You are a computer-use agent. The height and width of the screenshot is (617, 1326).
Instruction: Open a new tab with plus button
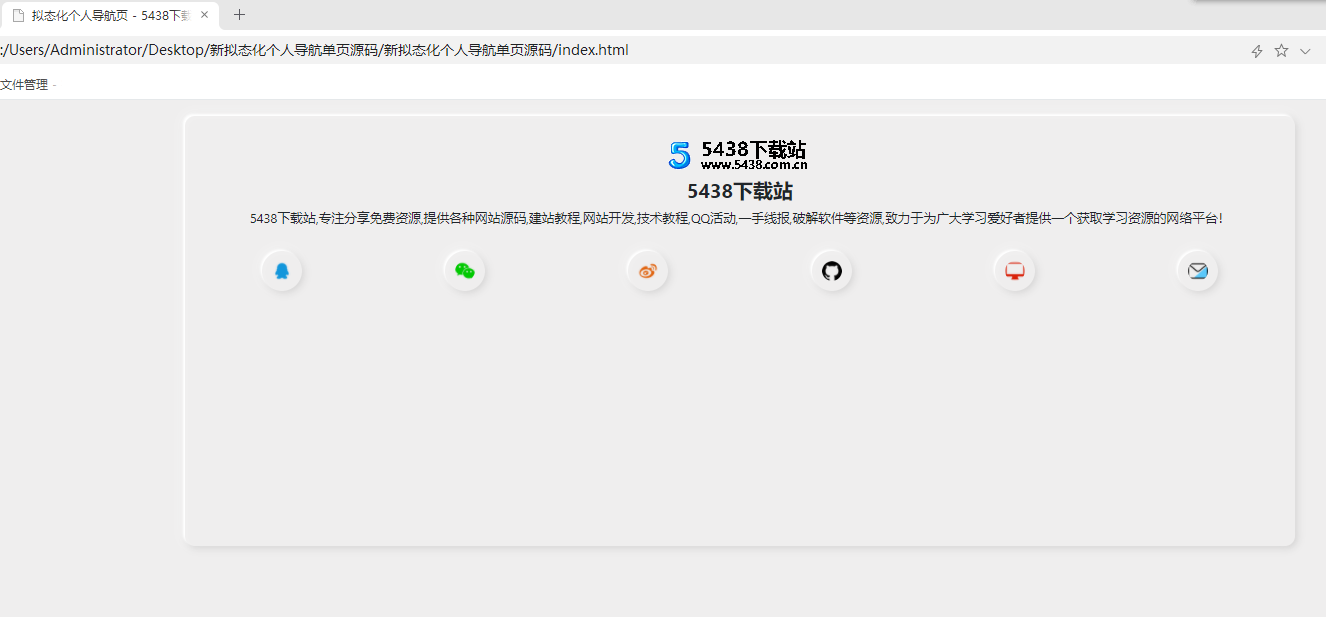pyautogui.click(x=239, y=15)
